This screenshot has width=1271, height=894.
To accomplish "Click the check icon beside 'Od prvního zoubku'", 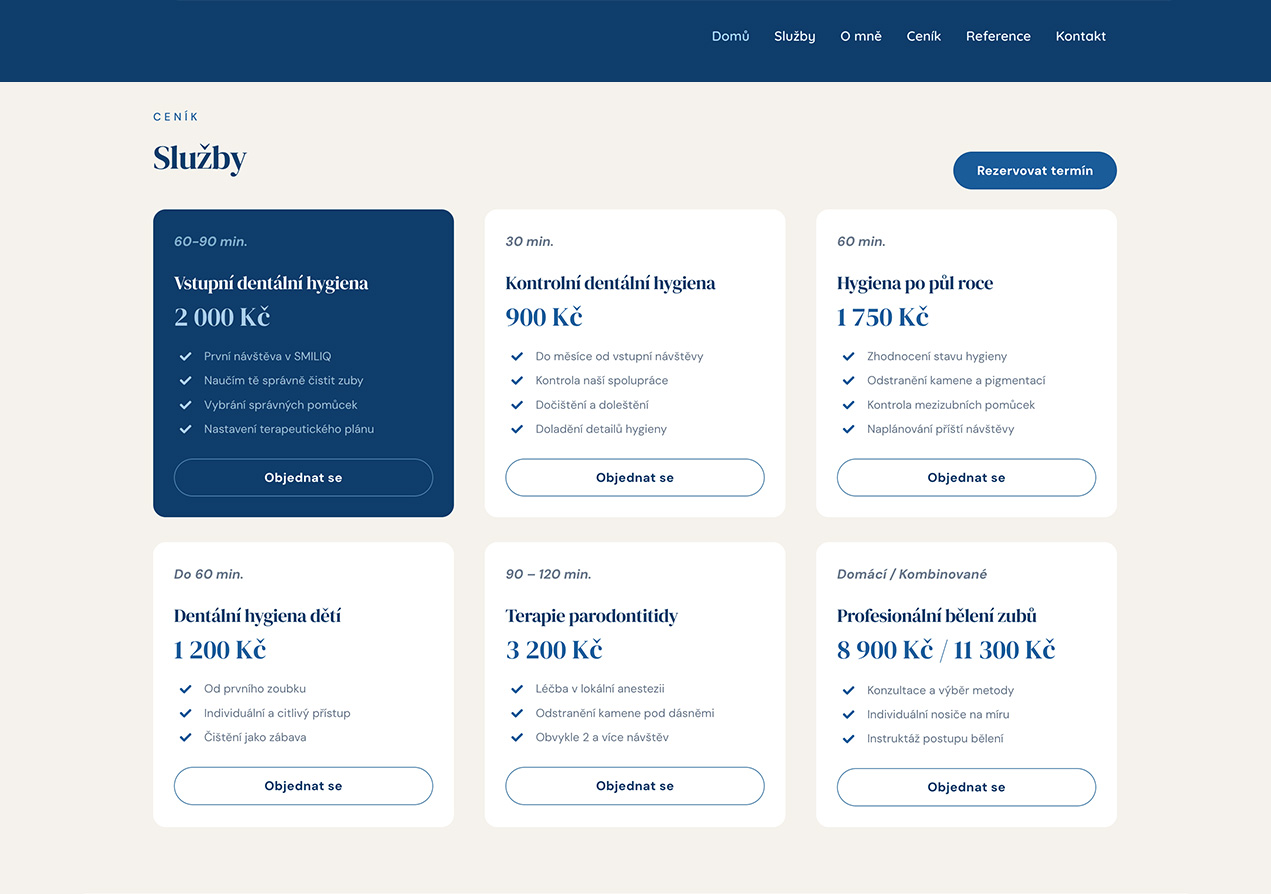I will tap(185, 689).
